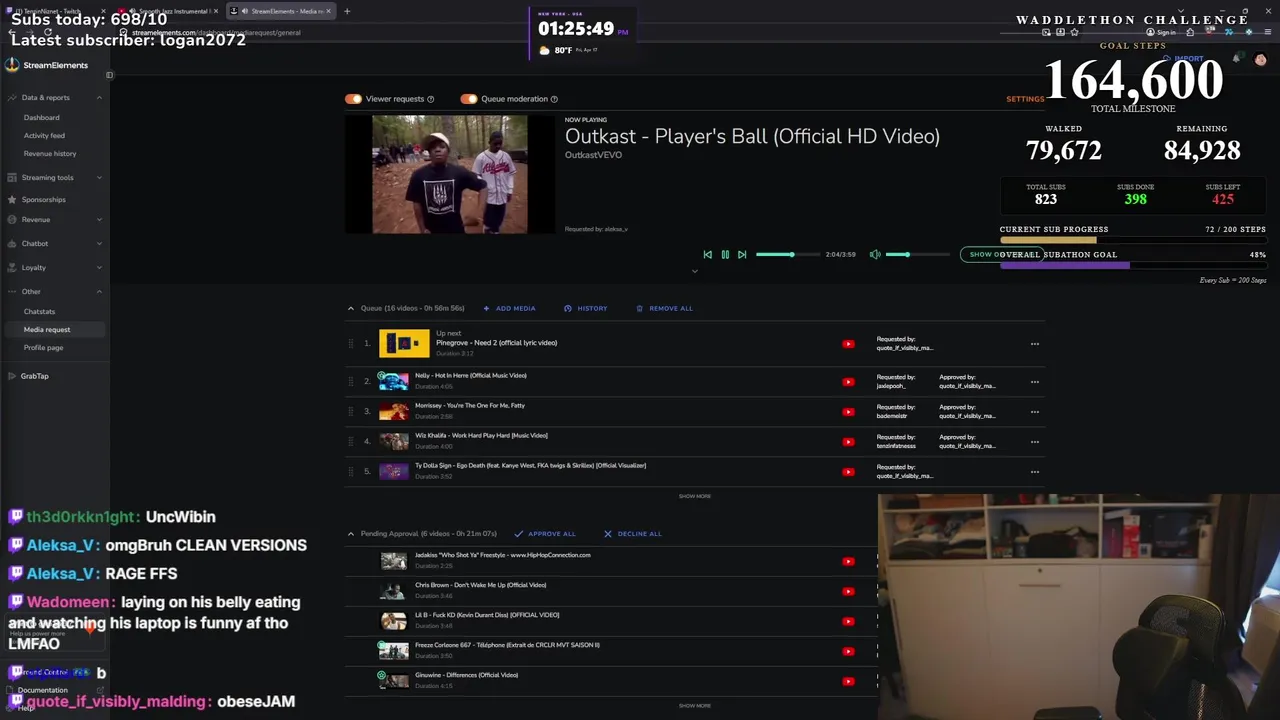Open media request Settings
1280x720 pixels.
coord(1025,99)
